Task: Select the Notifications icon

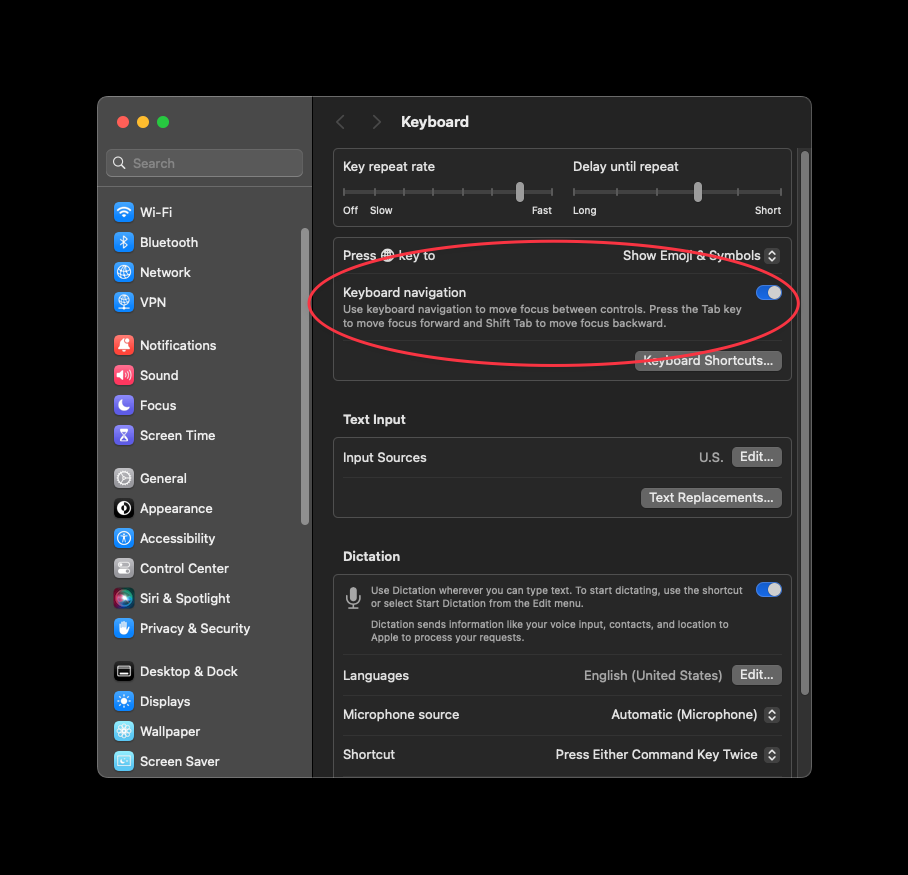Action: coord(123,345)
